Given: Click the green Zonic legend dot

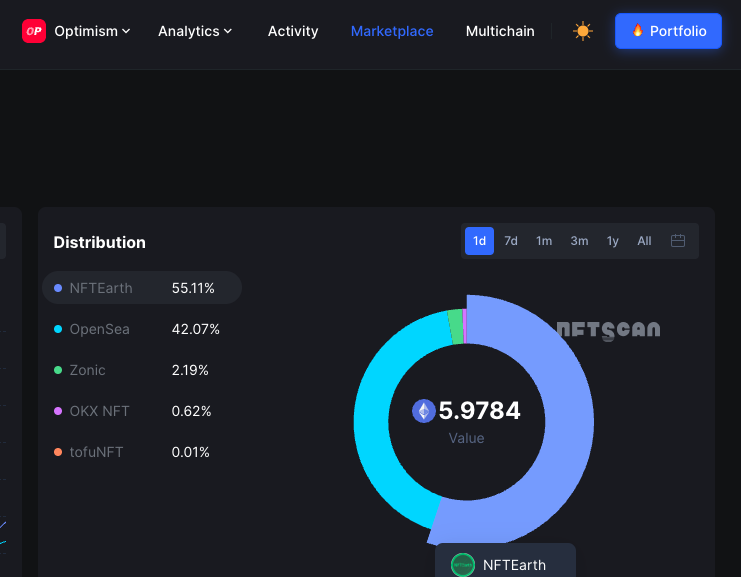Looking at the screenshot, I should 58,370.
